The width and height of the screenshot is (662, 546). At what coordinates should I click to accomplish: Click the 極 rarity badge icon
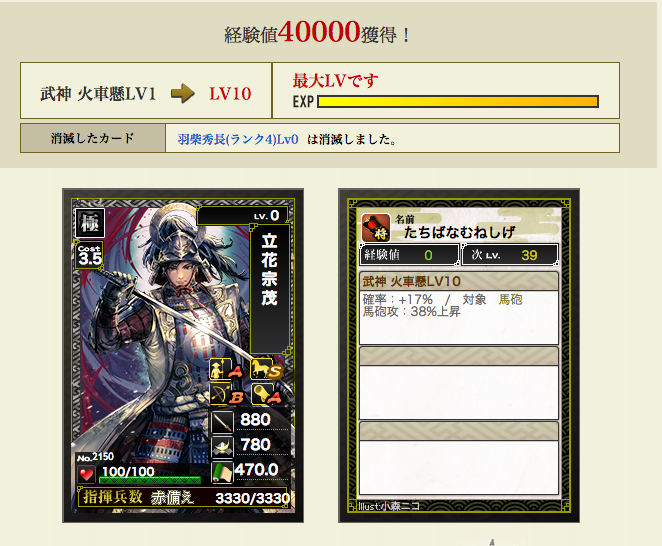coord(90,223)
